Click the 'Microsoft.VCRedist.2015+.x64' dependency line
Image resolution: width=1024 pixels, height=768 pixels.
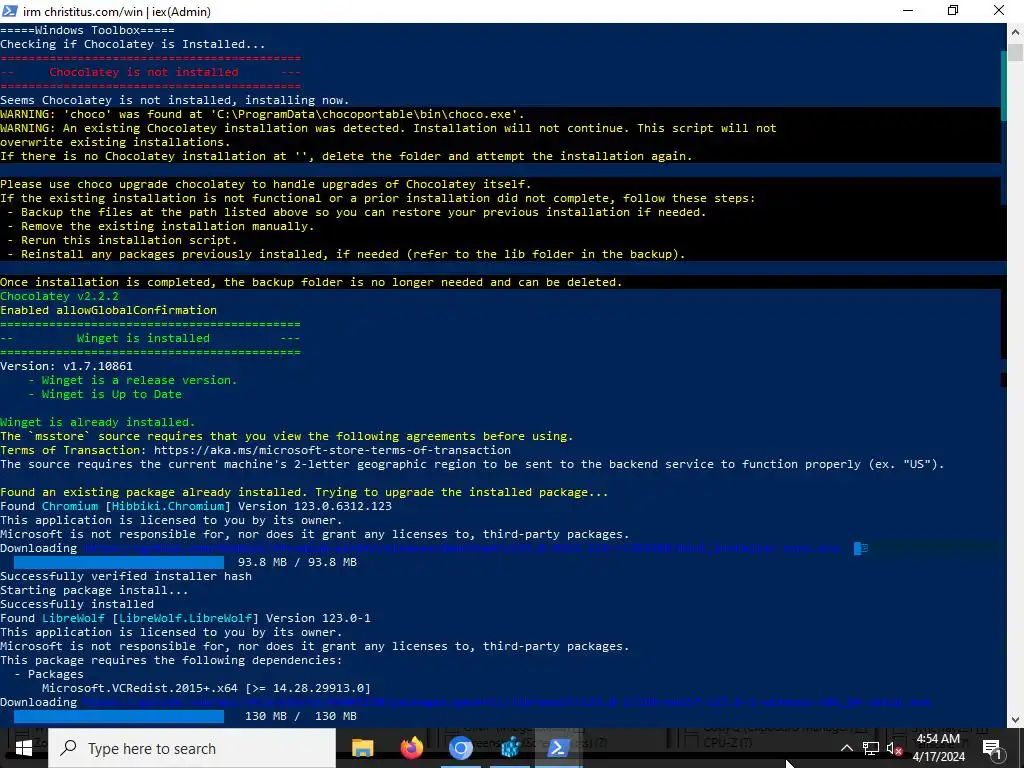point(206,688)
